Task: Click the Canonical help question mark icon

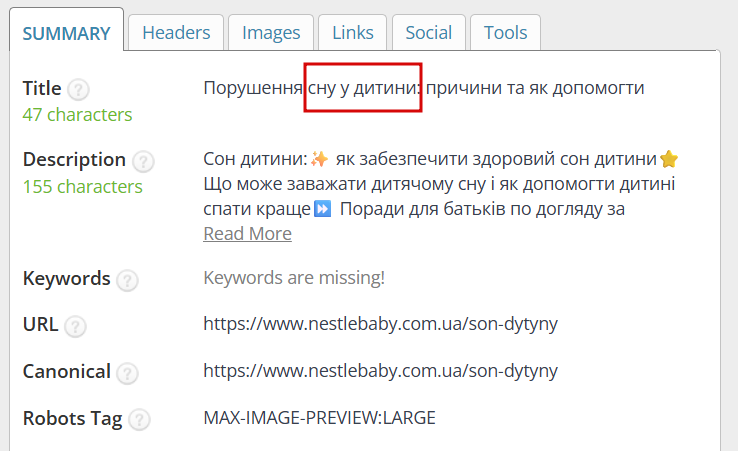Action: coord(127,373)
